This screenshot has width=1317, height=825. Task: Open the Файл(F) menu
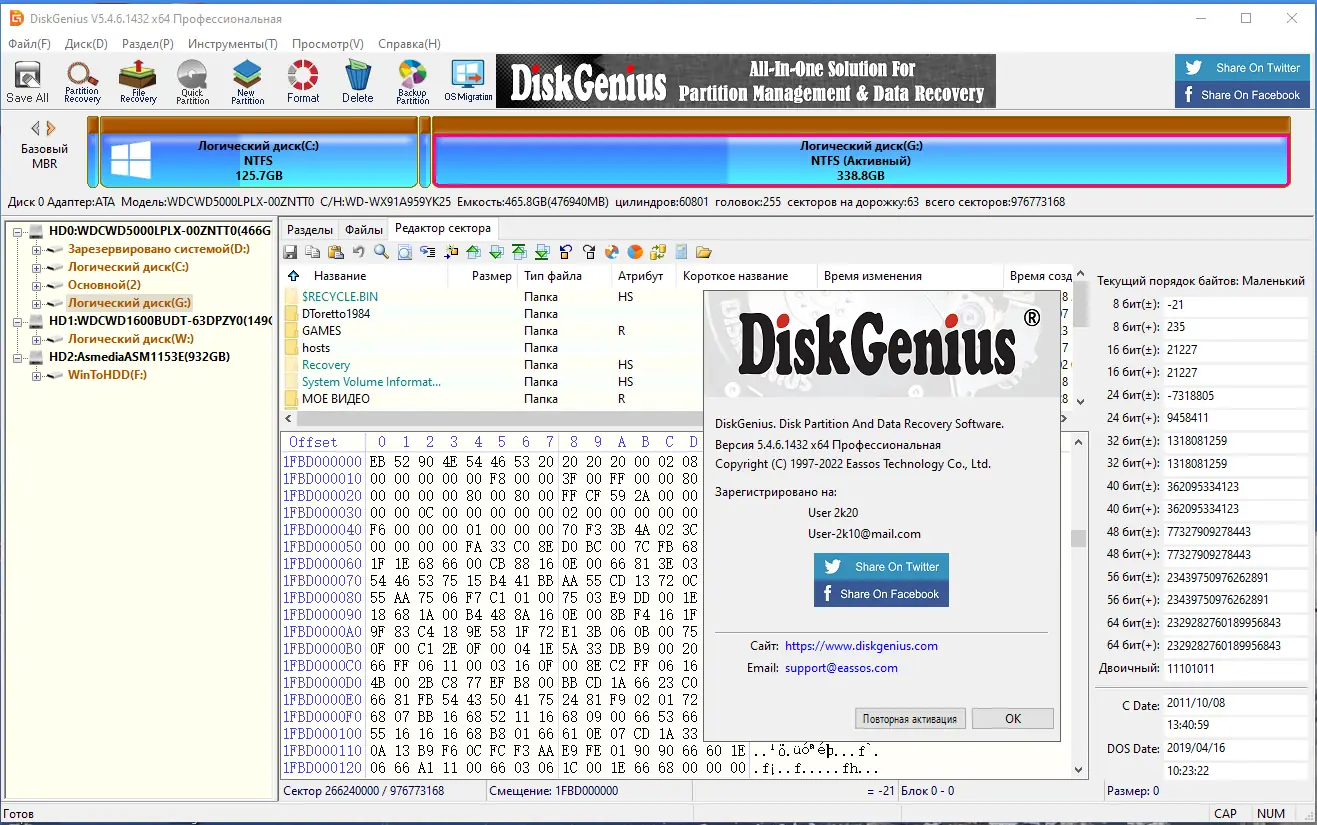[x=29, y=44]
